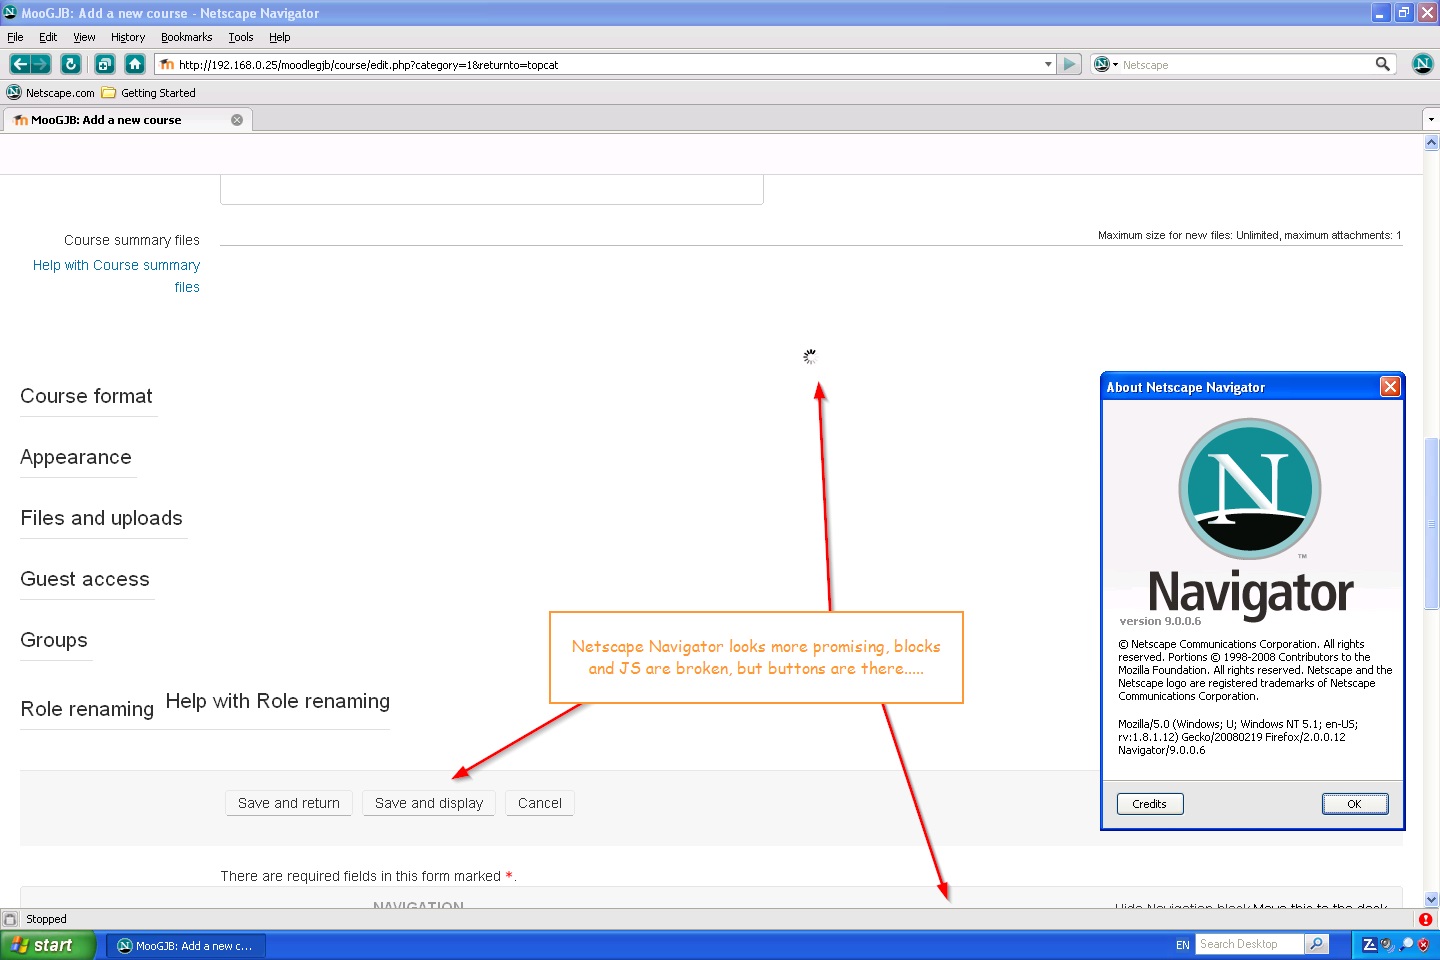Viewport: 1440px width, 960px height.
Task: Click the loading spinner in the file area
Action: 810,356
